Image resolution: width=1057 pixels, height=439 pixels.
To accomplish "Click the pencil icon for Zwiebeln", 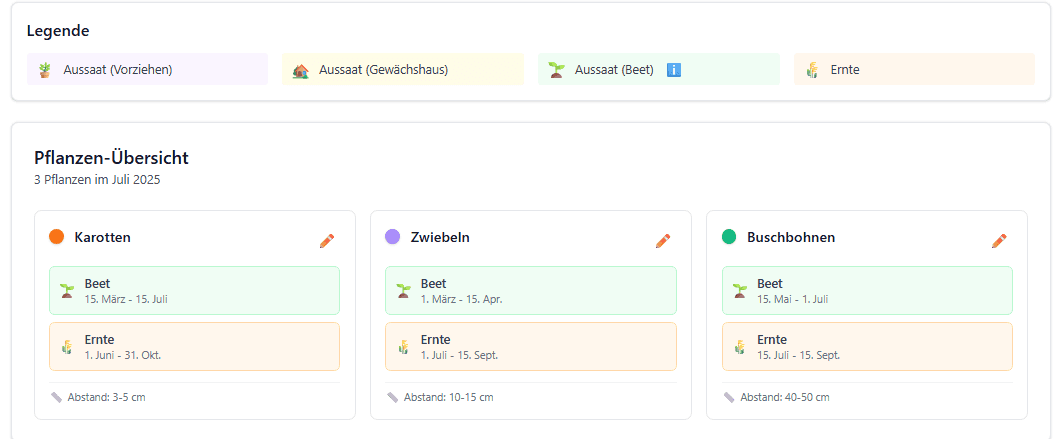I will click(x=663, y=240).
